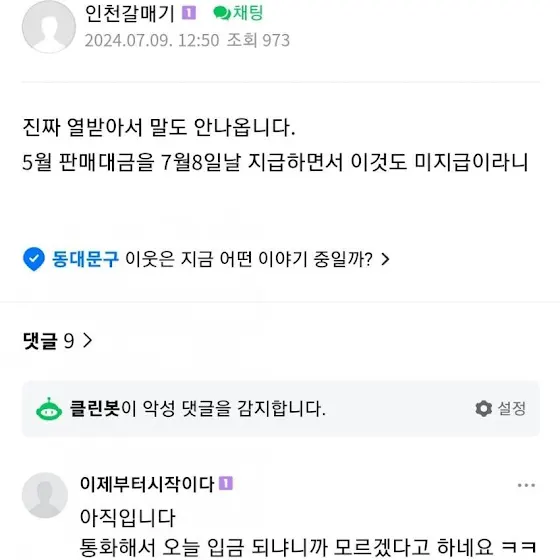Click the green 클린봇 robot icon
This screenshot has height=560, width=560.
(49, 409)
